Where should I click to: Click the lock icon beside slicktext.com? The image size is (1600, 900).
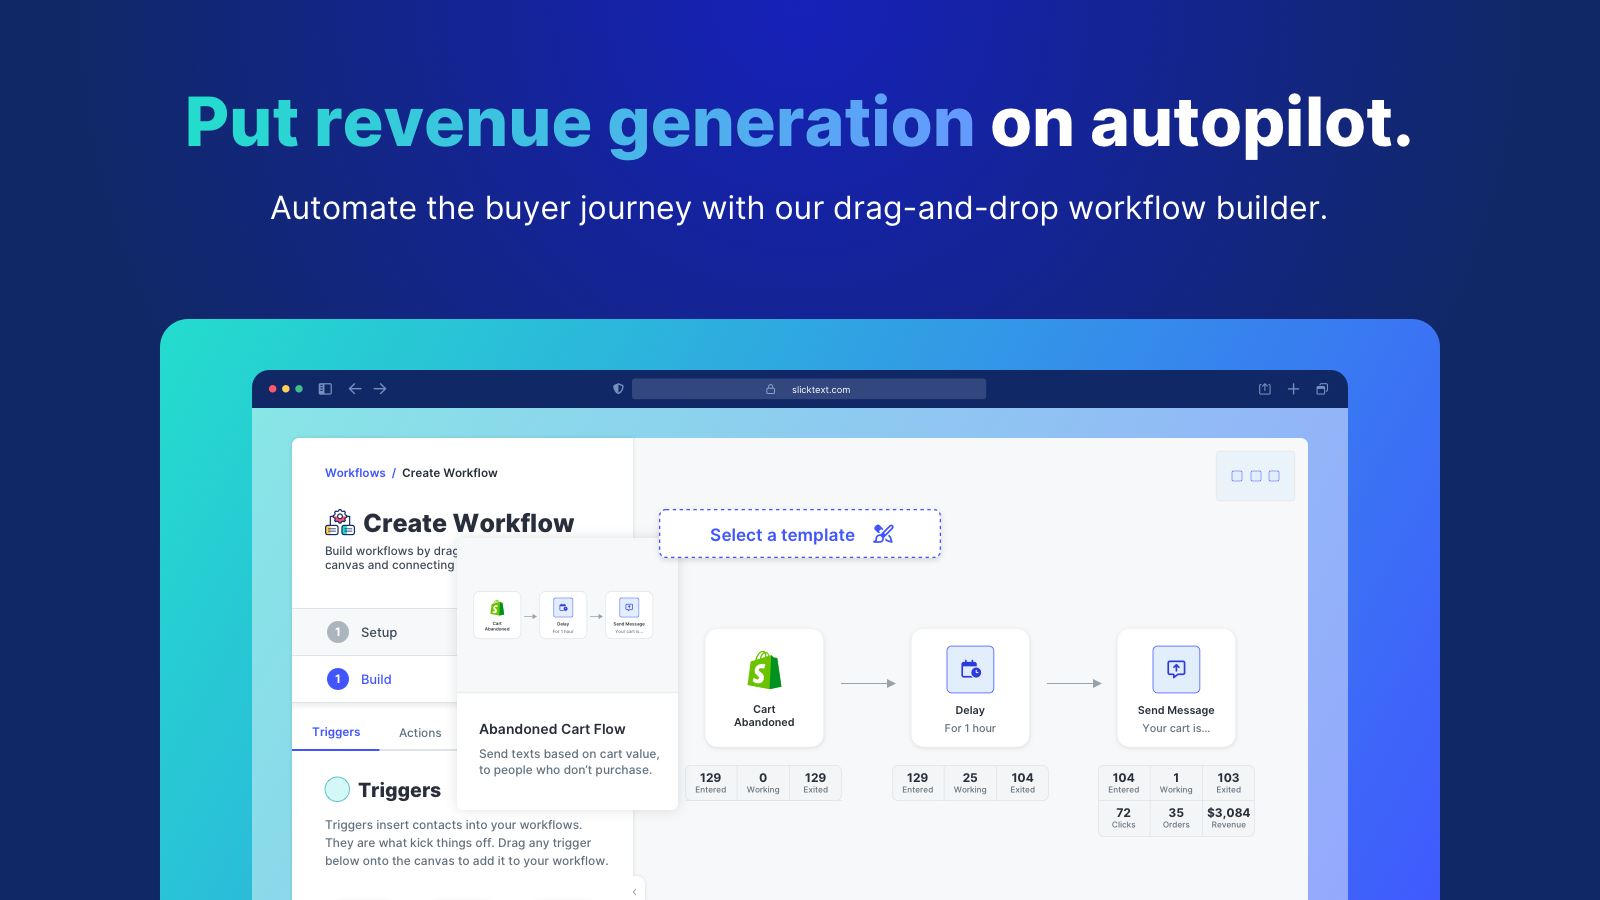tap(771, 389)
